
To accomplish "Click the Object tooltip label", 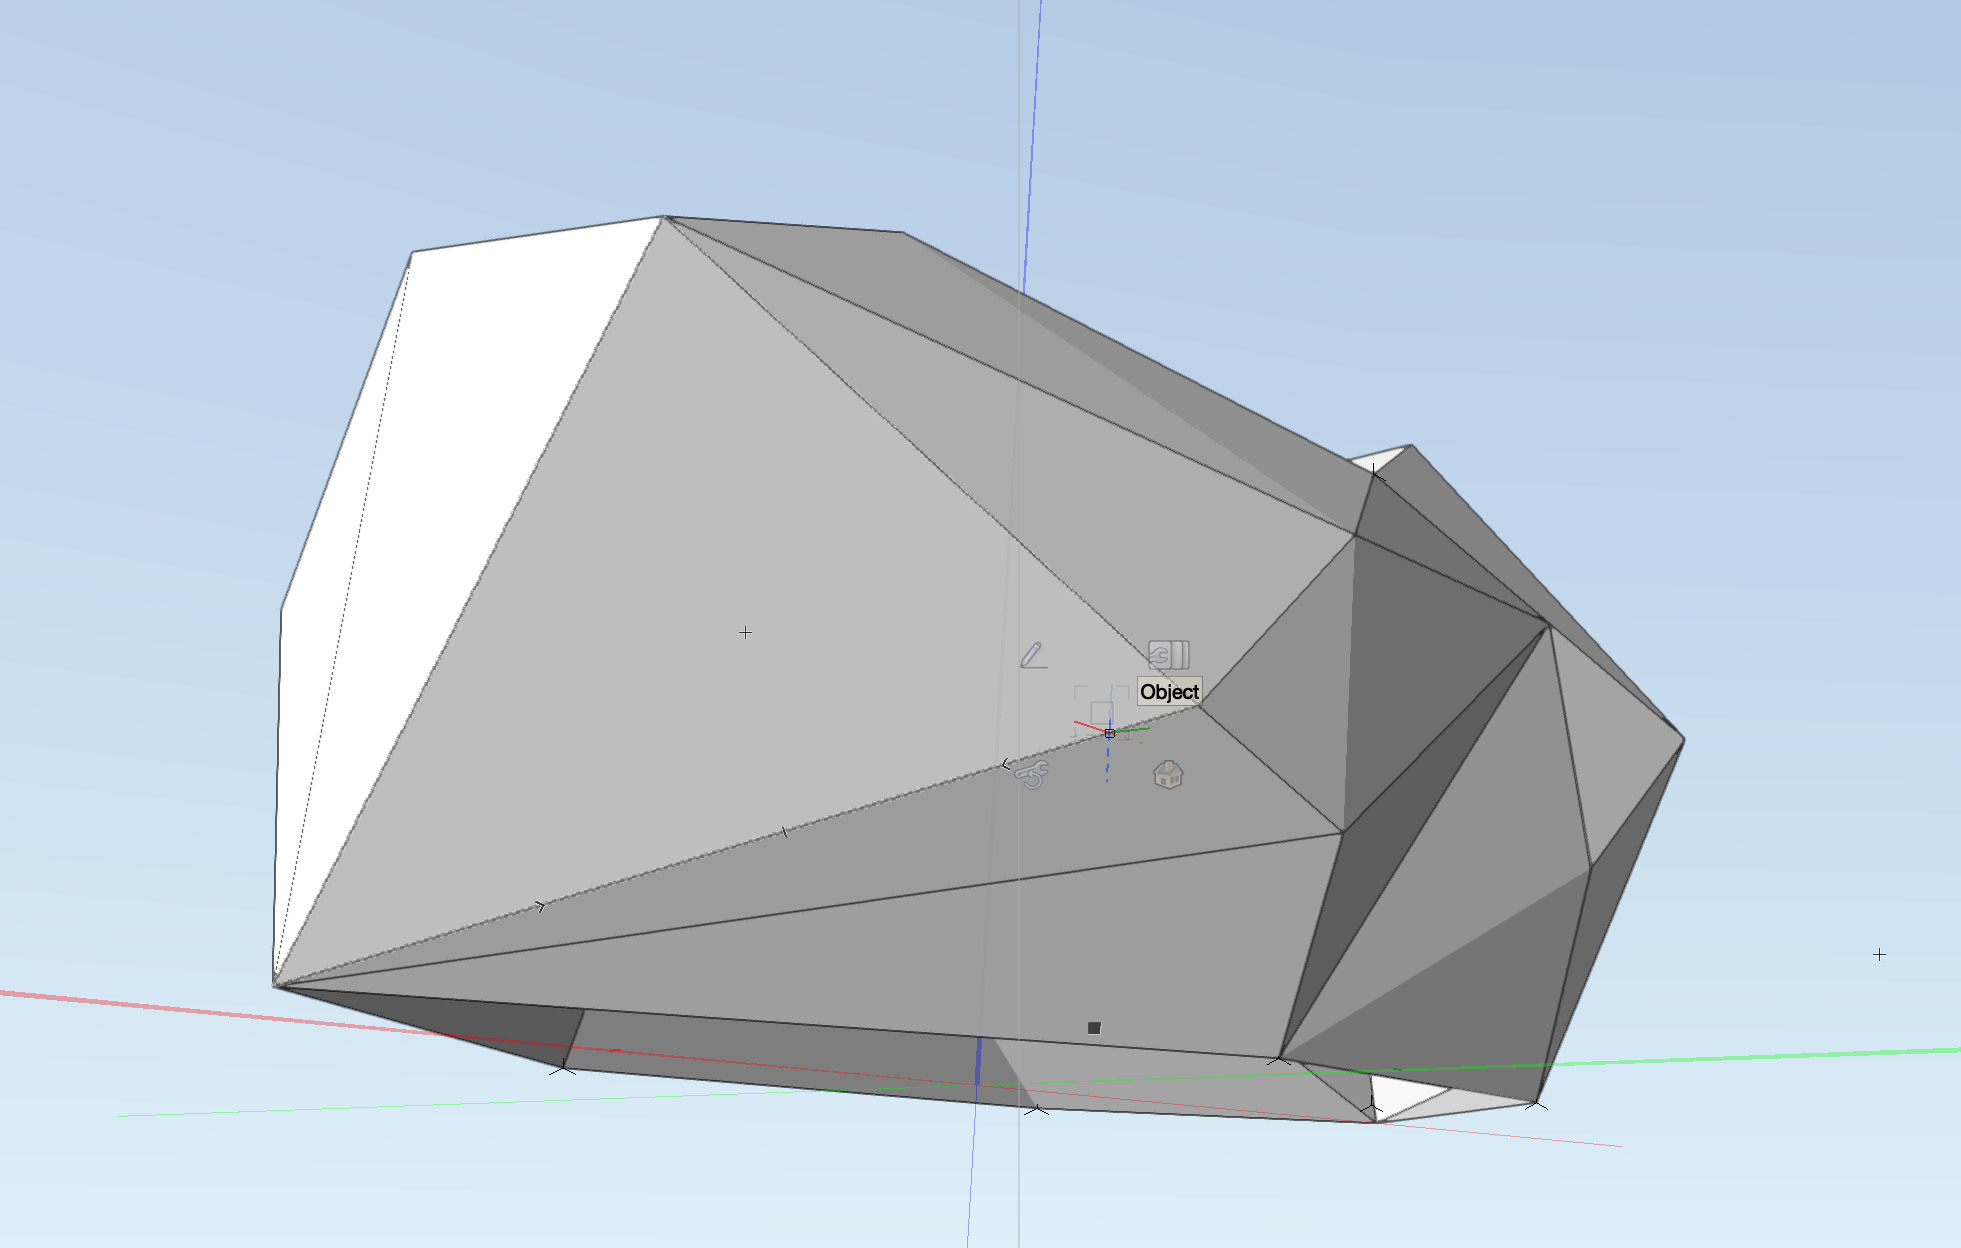I will (1170, 691).
